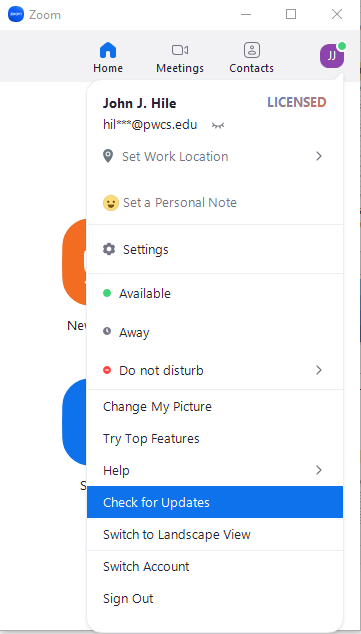This screenshot has height=634, width=361.
Task: Expand the Help submenu arrow
Action: (x=319, y=470)
